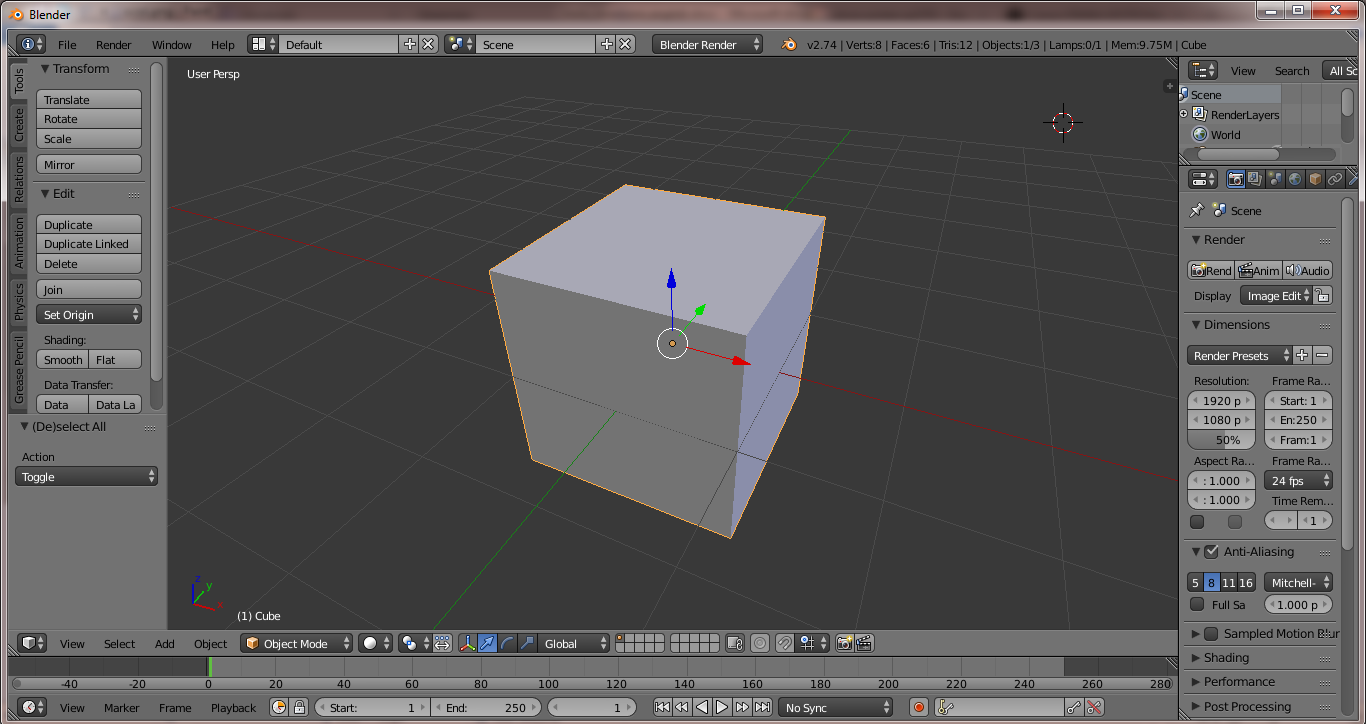Toggle snap magnet icon
The width and height of the screenshot is (1366, 724).
point(785,643)
